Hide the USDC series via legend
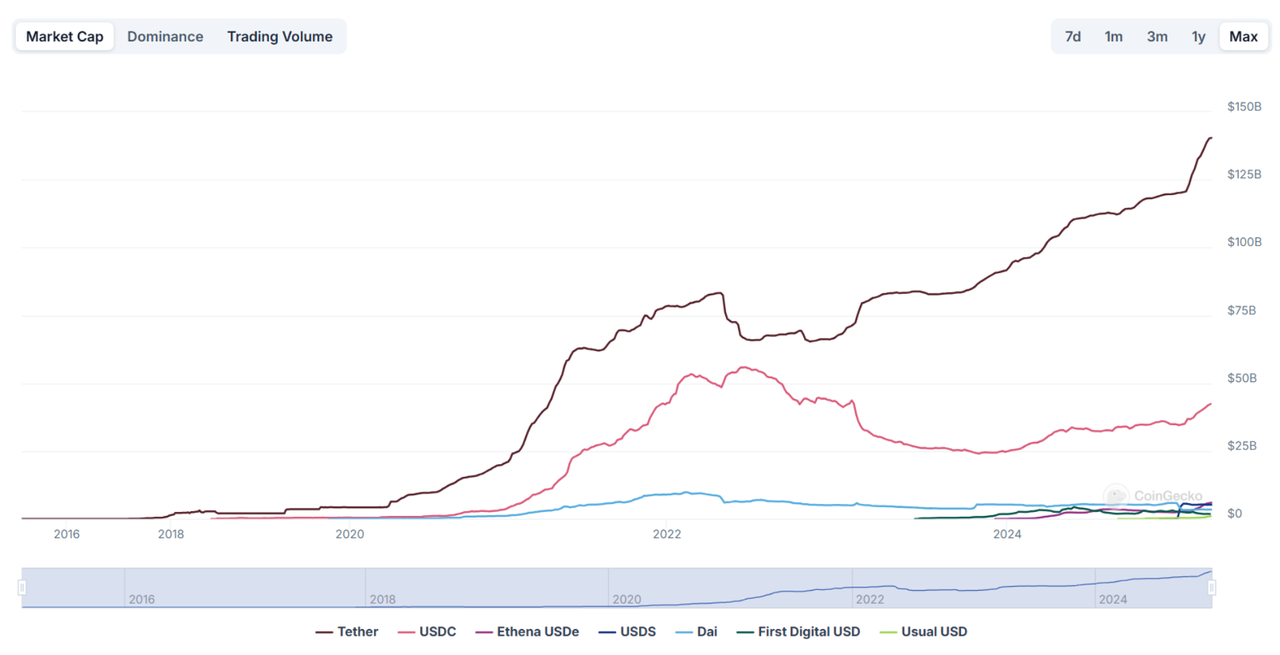The height and width of the screenshot is (655, 1280). click(x=427, y=632)
